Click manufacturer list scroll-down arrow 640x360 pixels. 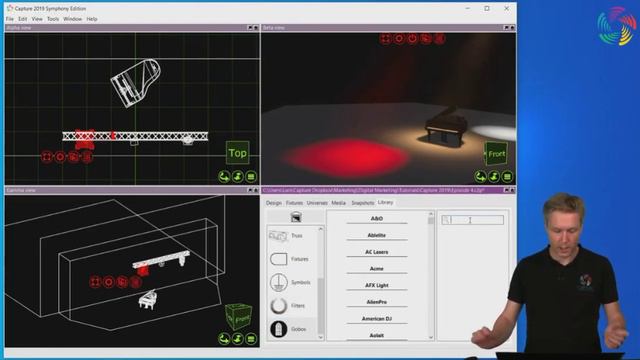(x=431, y=337)
